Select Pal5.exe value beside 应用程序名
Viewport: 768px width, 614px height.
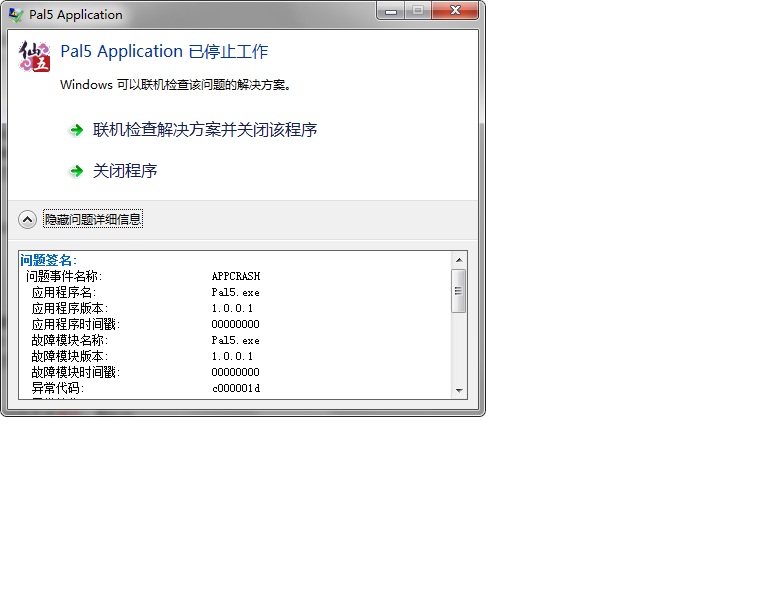[236, 292]
